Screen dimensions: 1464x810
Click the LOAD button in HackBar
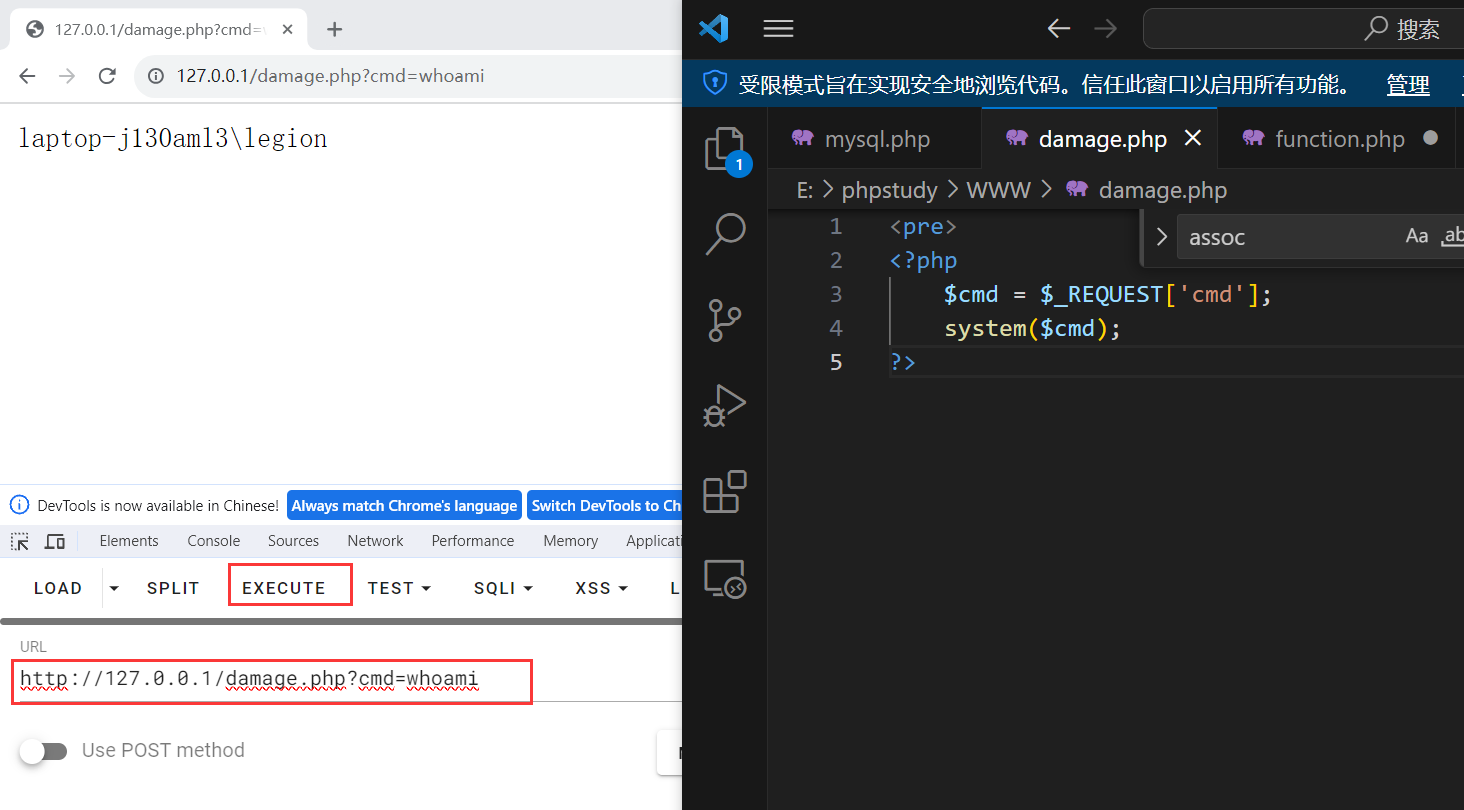click(x=58, y=588)
